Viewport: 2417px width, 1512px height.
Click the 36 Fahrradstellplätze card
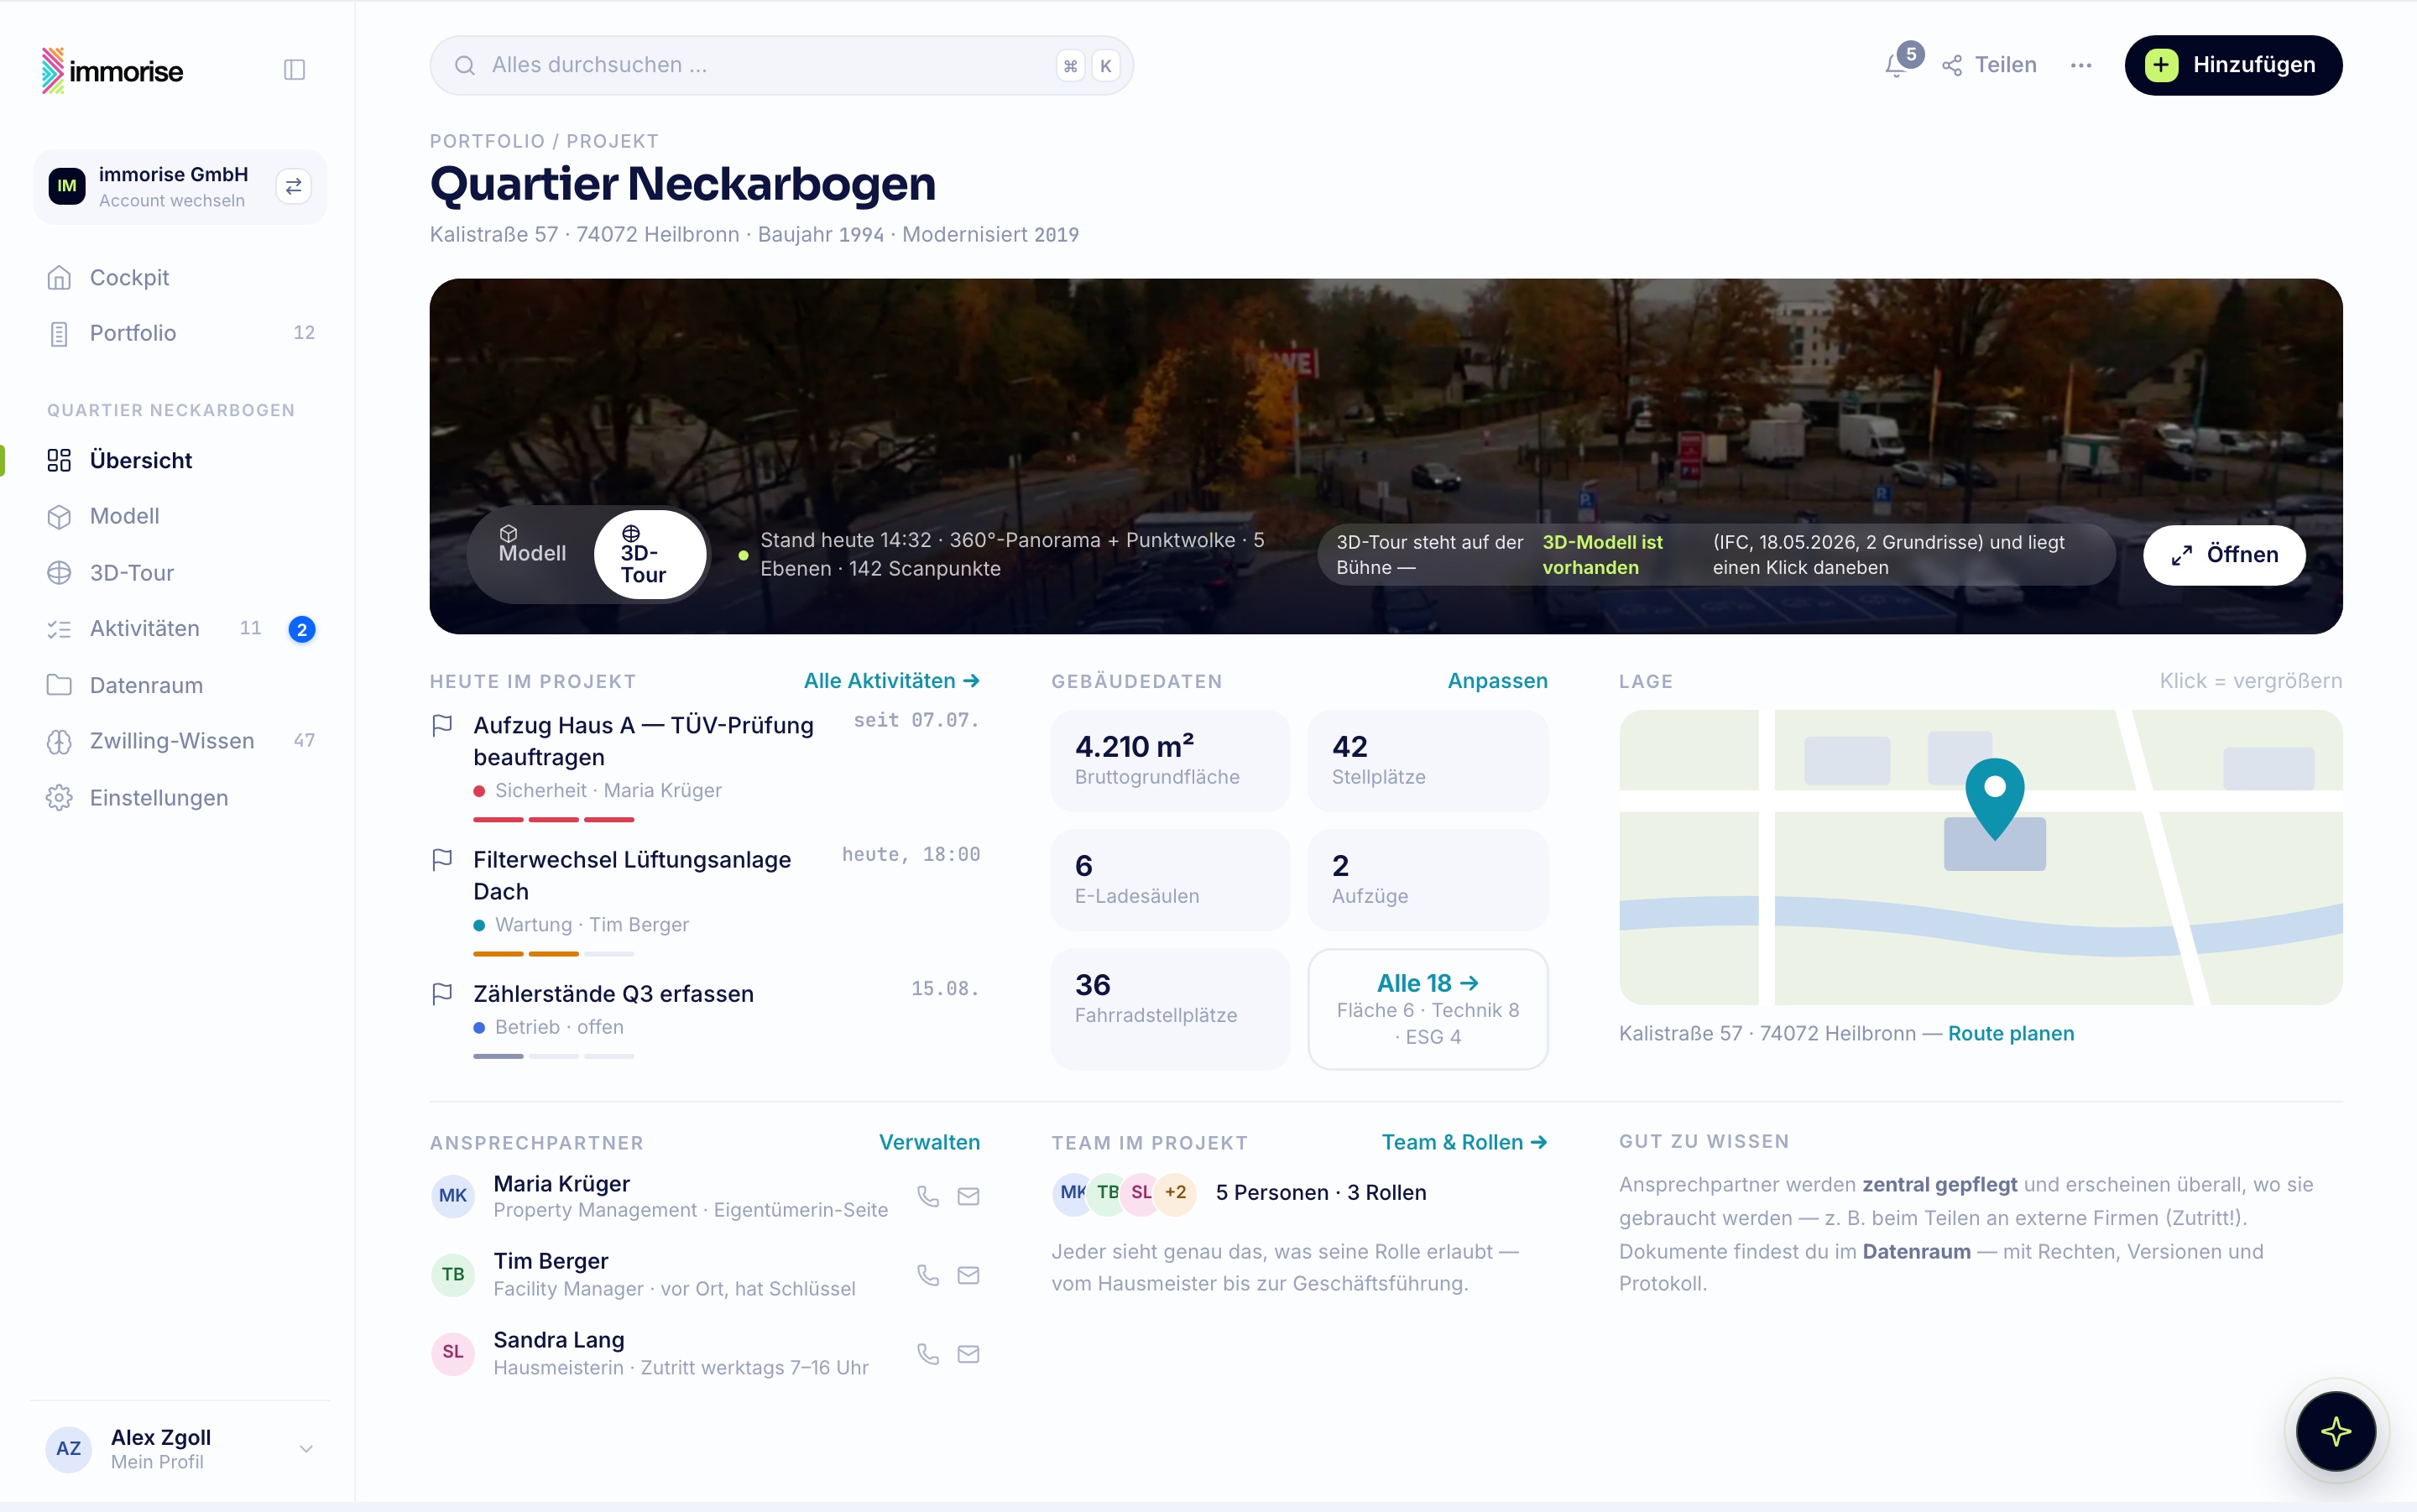(x=1170, y=1009)
